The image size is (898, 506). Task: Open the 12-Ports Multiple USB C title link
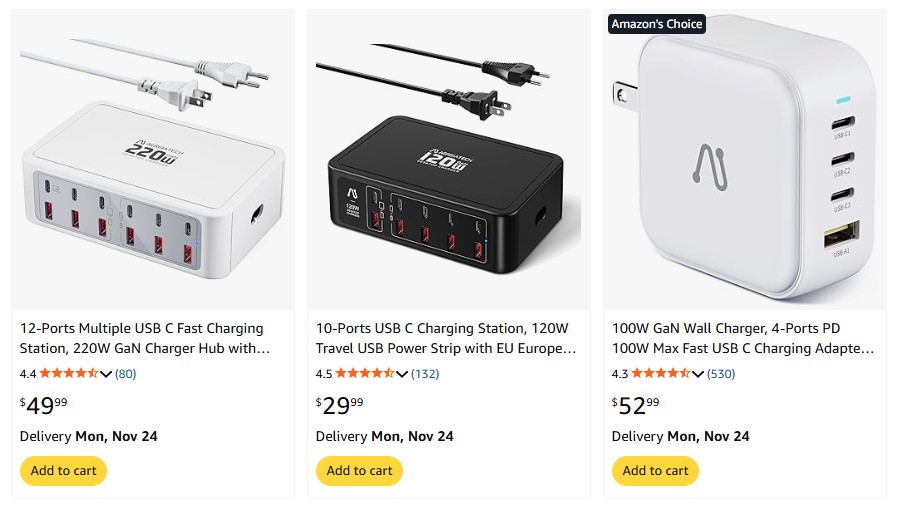pos(142,338)
